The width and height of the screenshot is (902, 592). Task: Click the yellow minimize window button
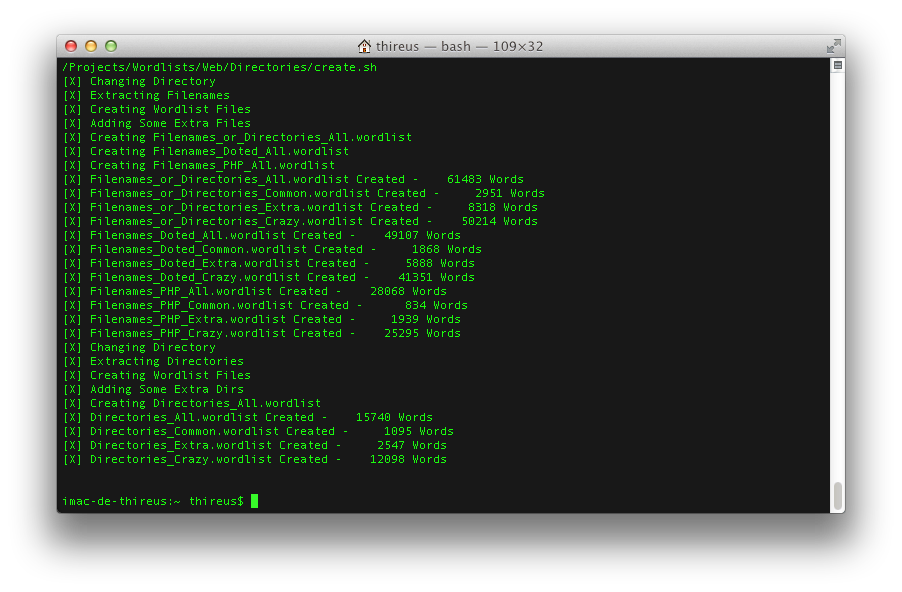click(x=91, y=46)
